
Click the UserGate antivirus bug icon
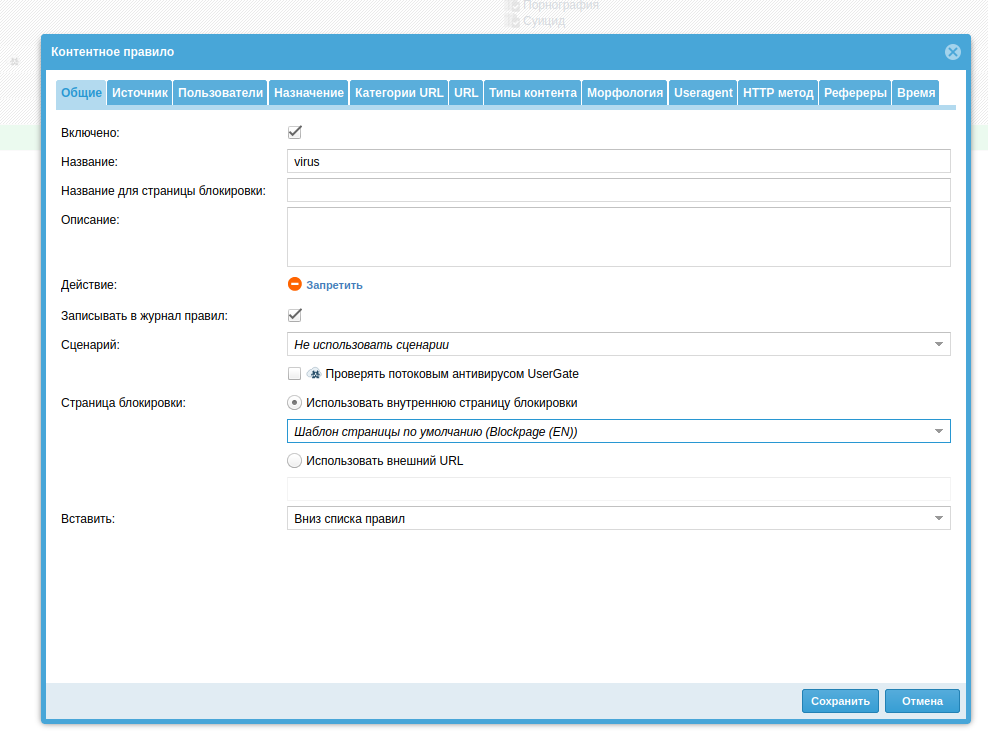pyautogui.click(x=314, y=374)
